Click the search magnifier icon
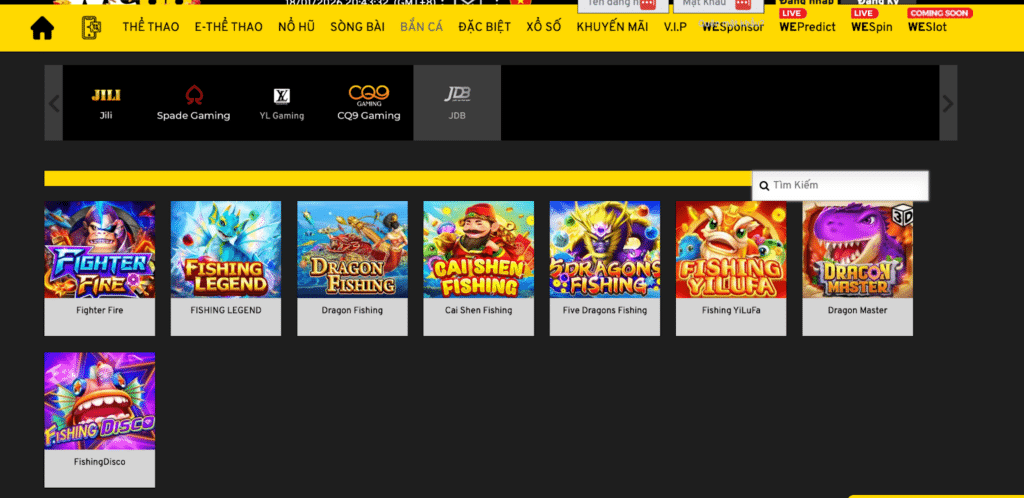This screenshot has width=1024, height=498. pos(764,186)
